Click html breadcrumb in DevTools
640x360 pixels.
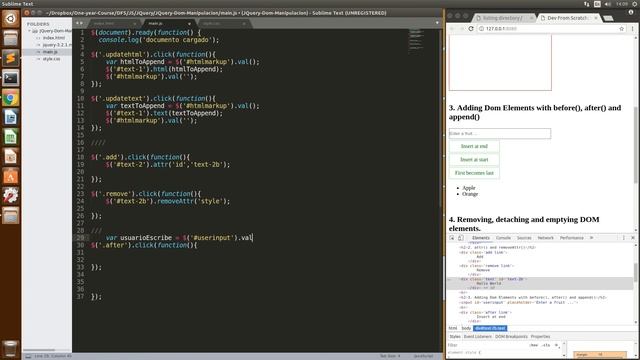453,328
